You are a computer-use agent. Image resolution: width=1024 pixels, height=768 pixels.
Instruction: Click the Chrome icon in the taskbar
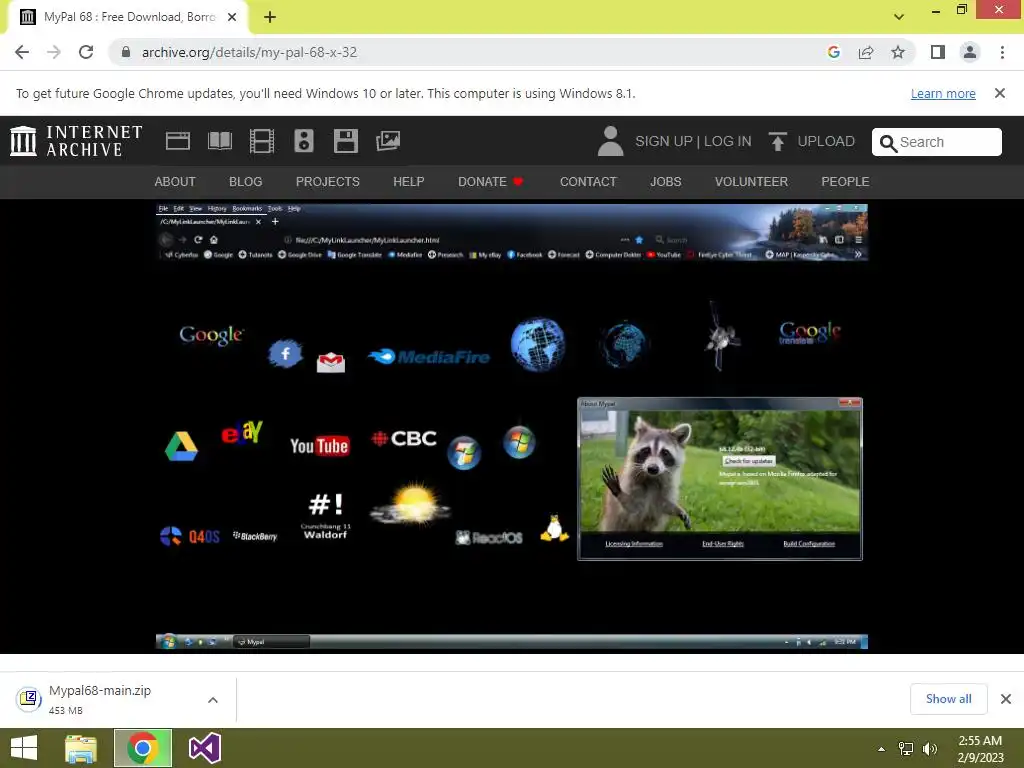(142, 748)
